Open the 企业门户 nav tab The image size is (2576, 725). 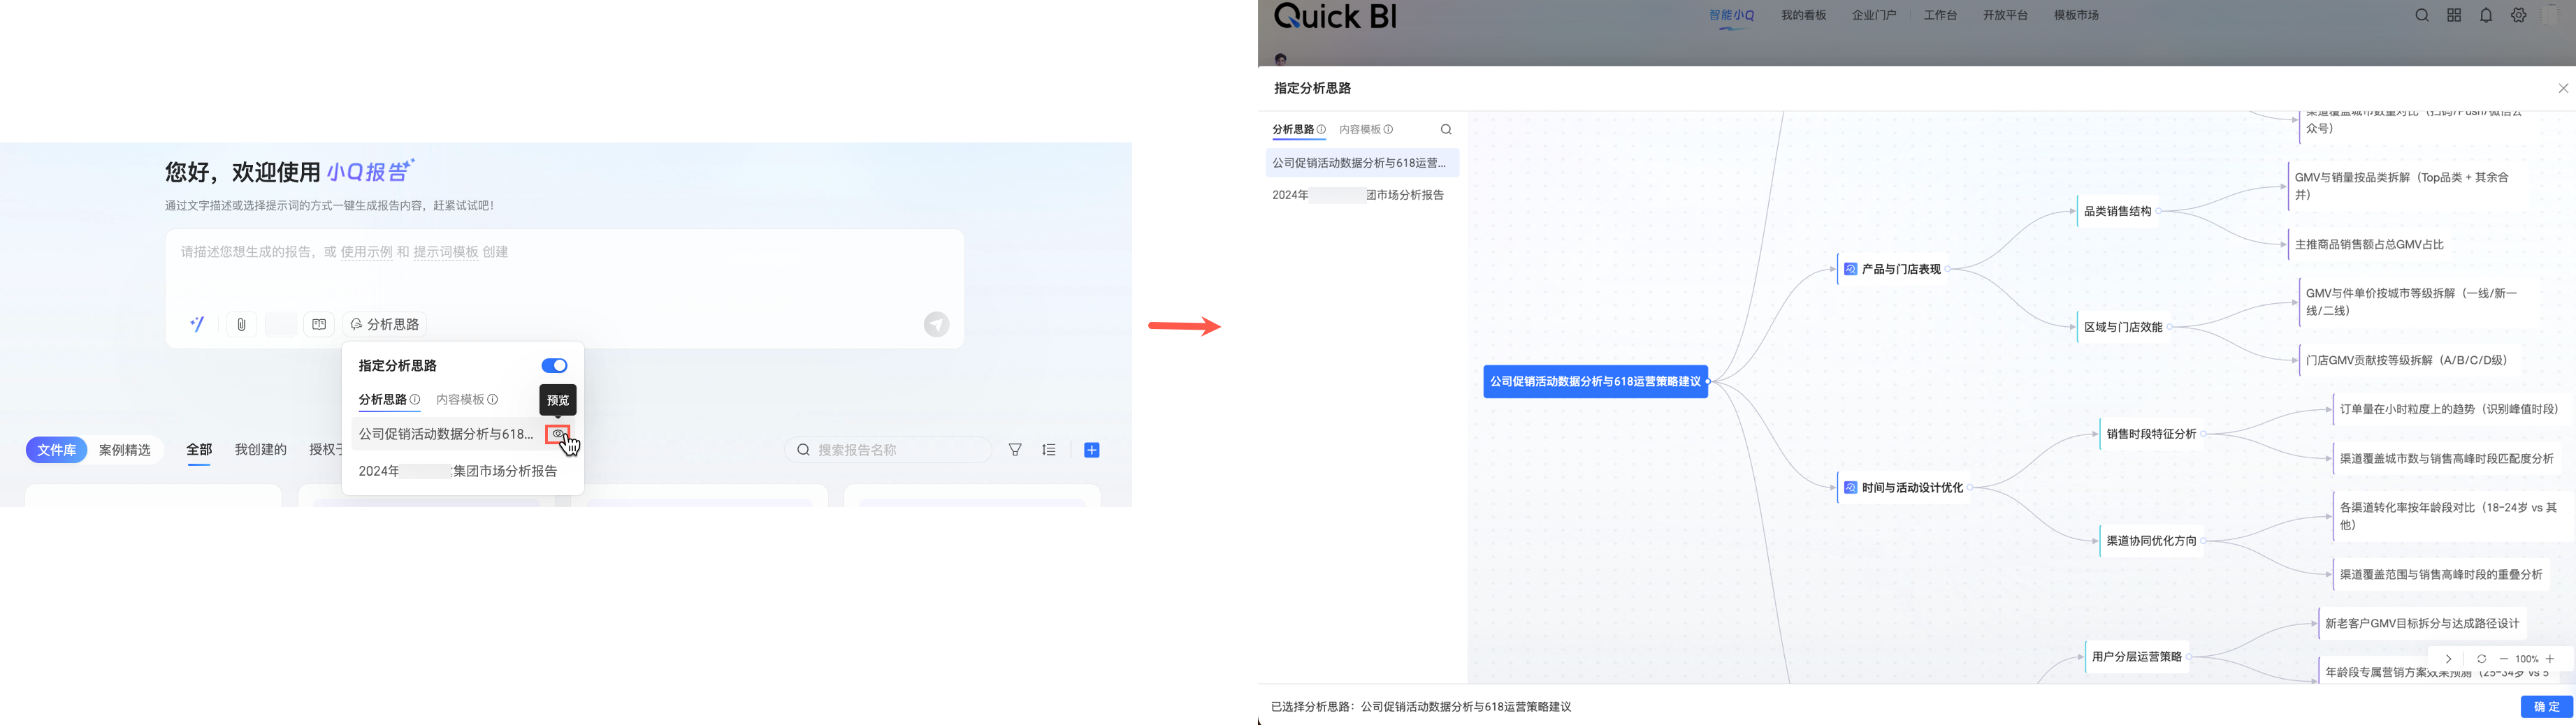pos(1874,15)
